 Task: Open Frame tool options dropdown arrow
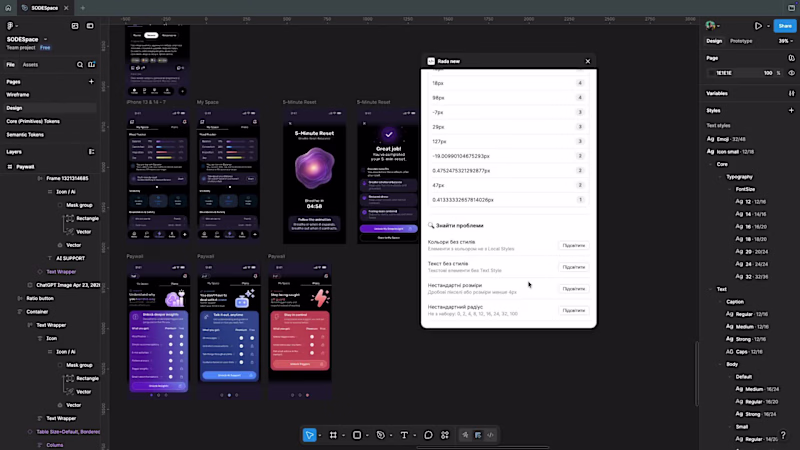pos(343,436)
